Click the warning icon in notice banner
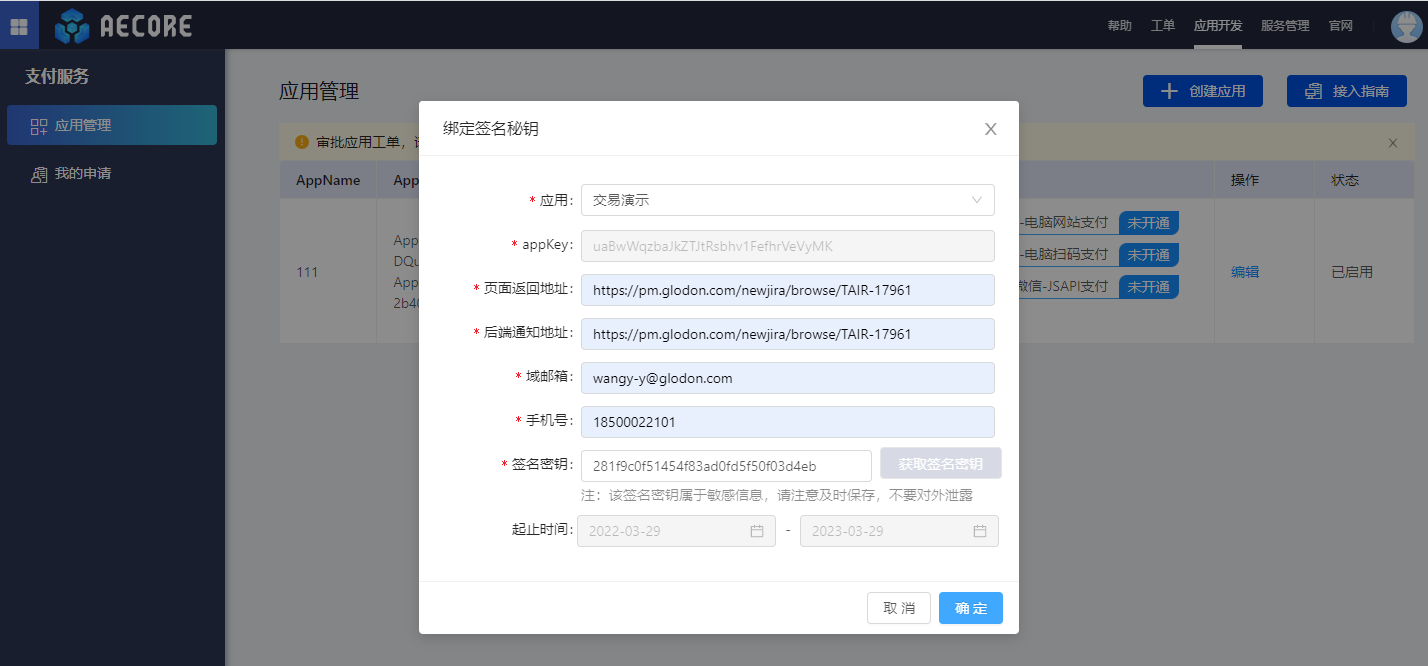Image resolution: width=1428 pixels, height=666 pixels. 302,142
